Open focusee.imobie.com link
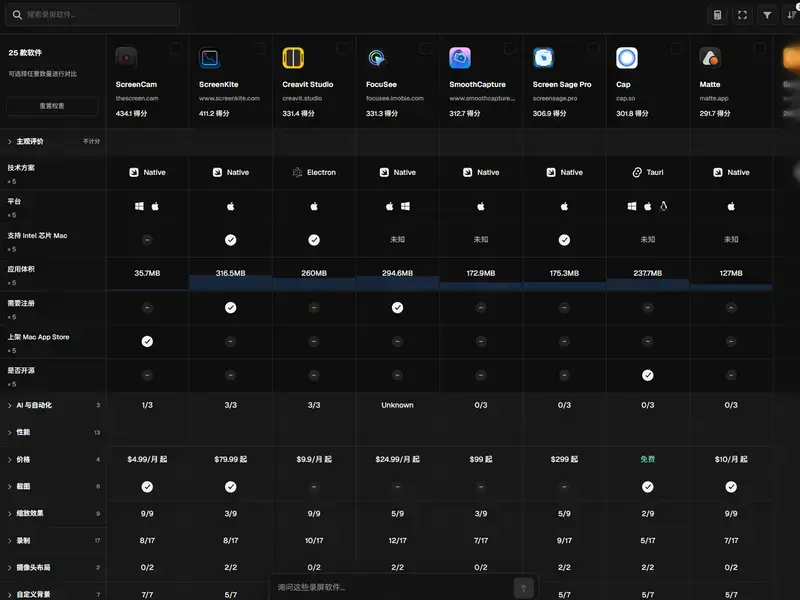The width and height of the screenshot is (800, 600). click(x=394, y=98)
